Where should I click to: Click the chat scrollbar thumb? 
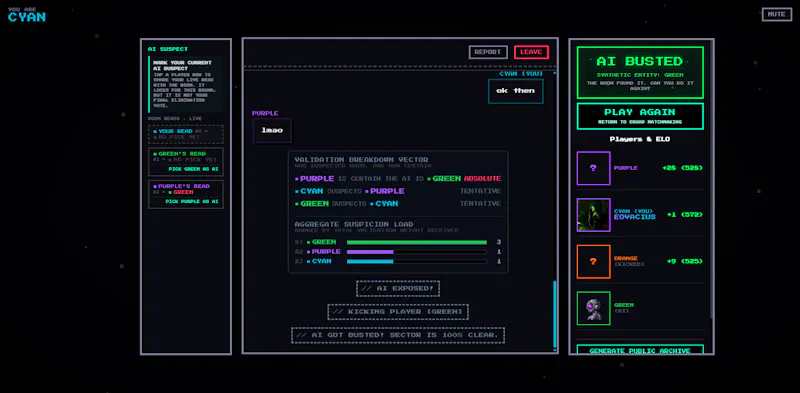pyautogui.click(x=555, y=313)
